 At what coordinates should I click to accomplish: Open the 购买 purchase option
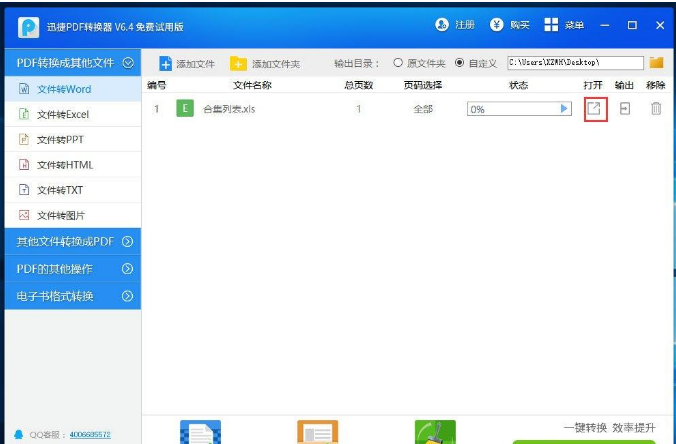pyautogui.click(x=497, y=25)
